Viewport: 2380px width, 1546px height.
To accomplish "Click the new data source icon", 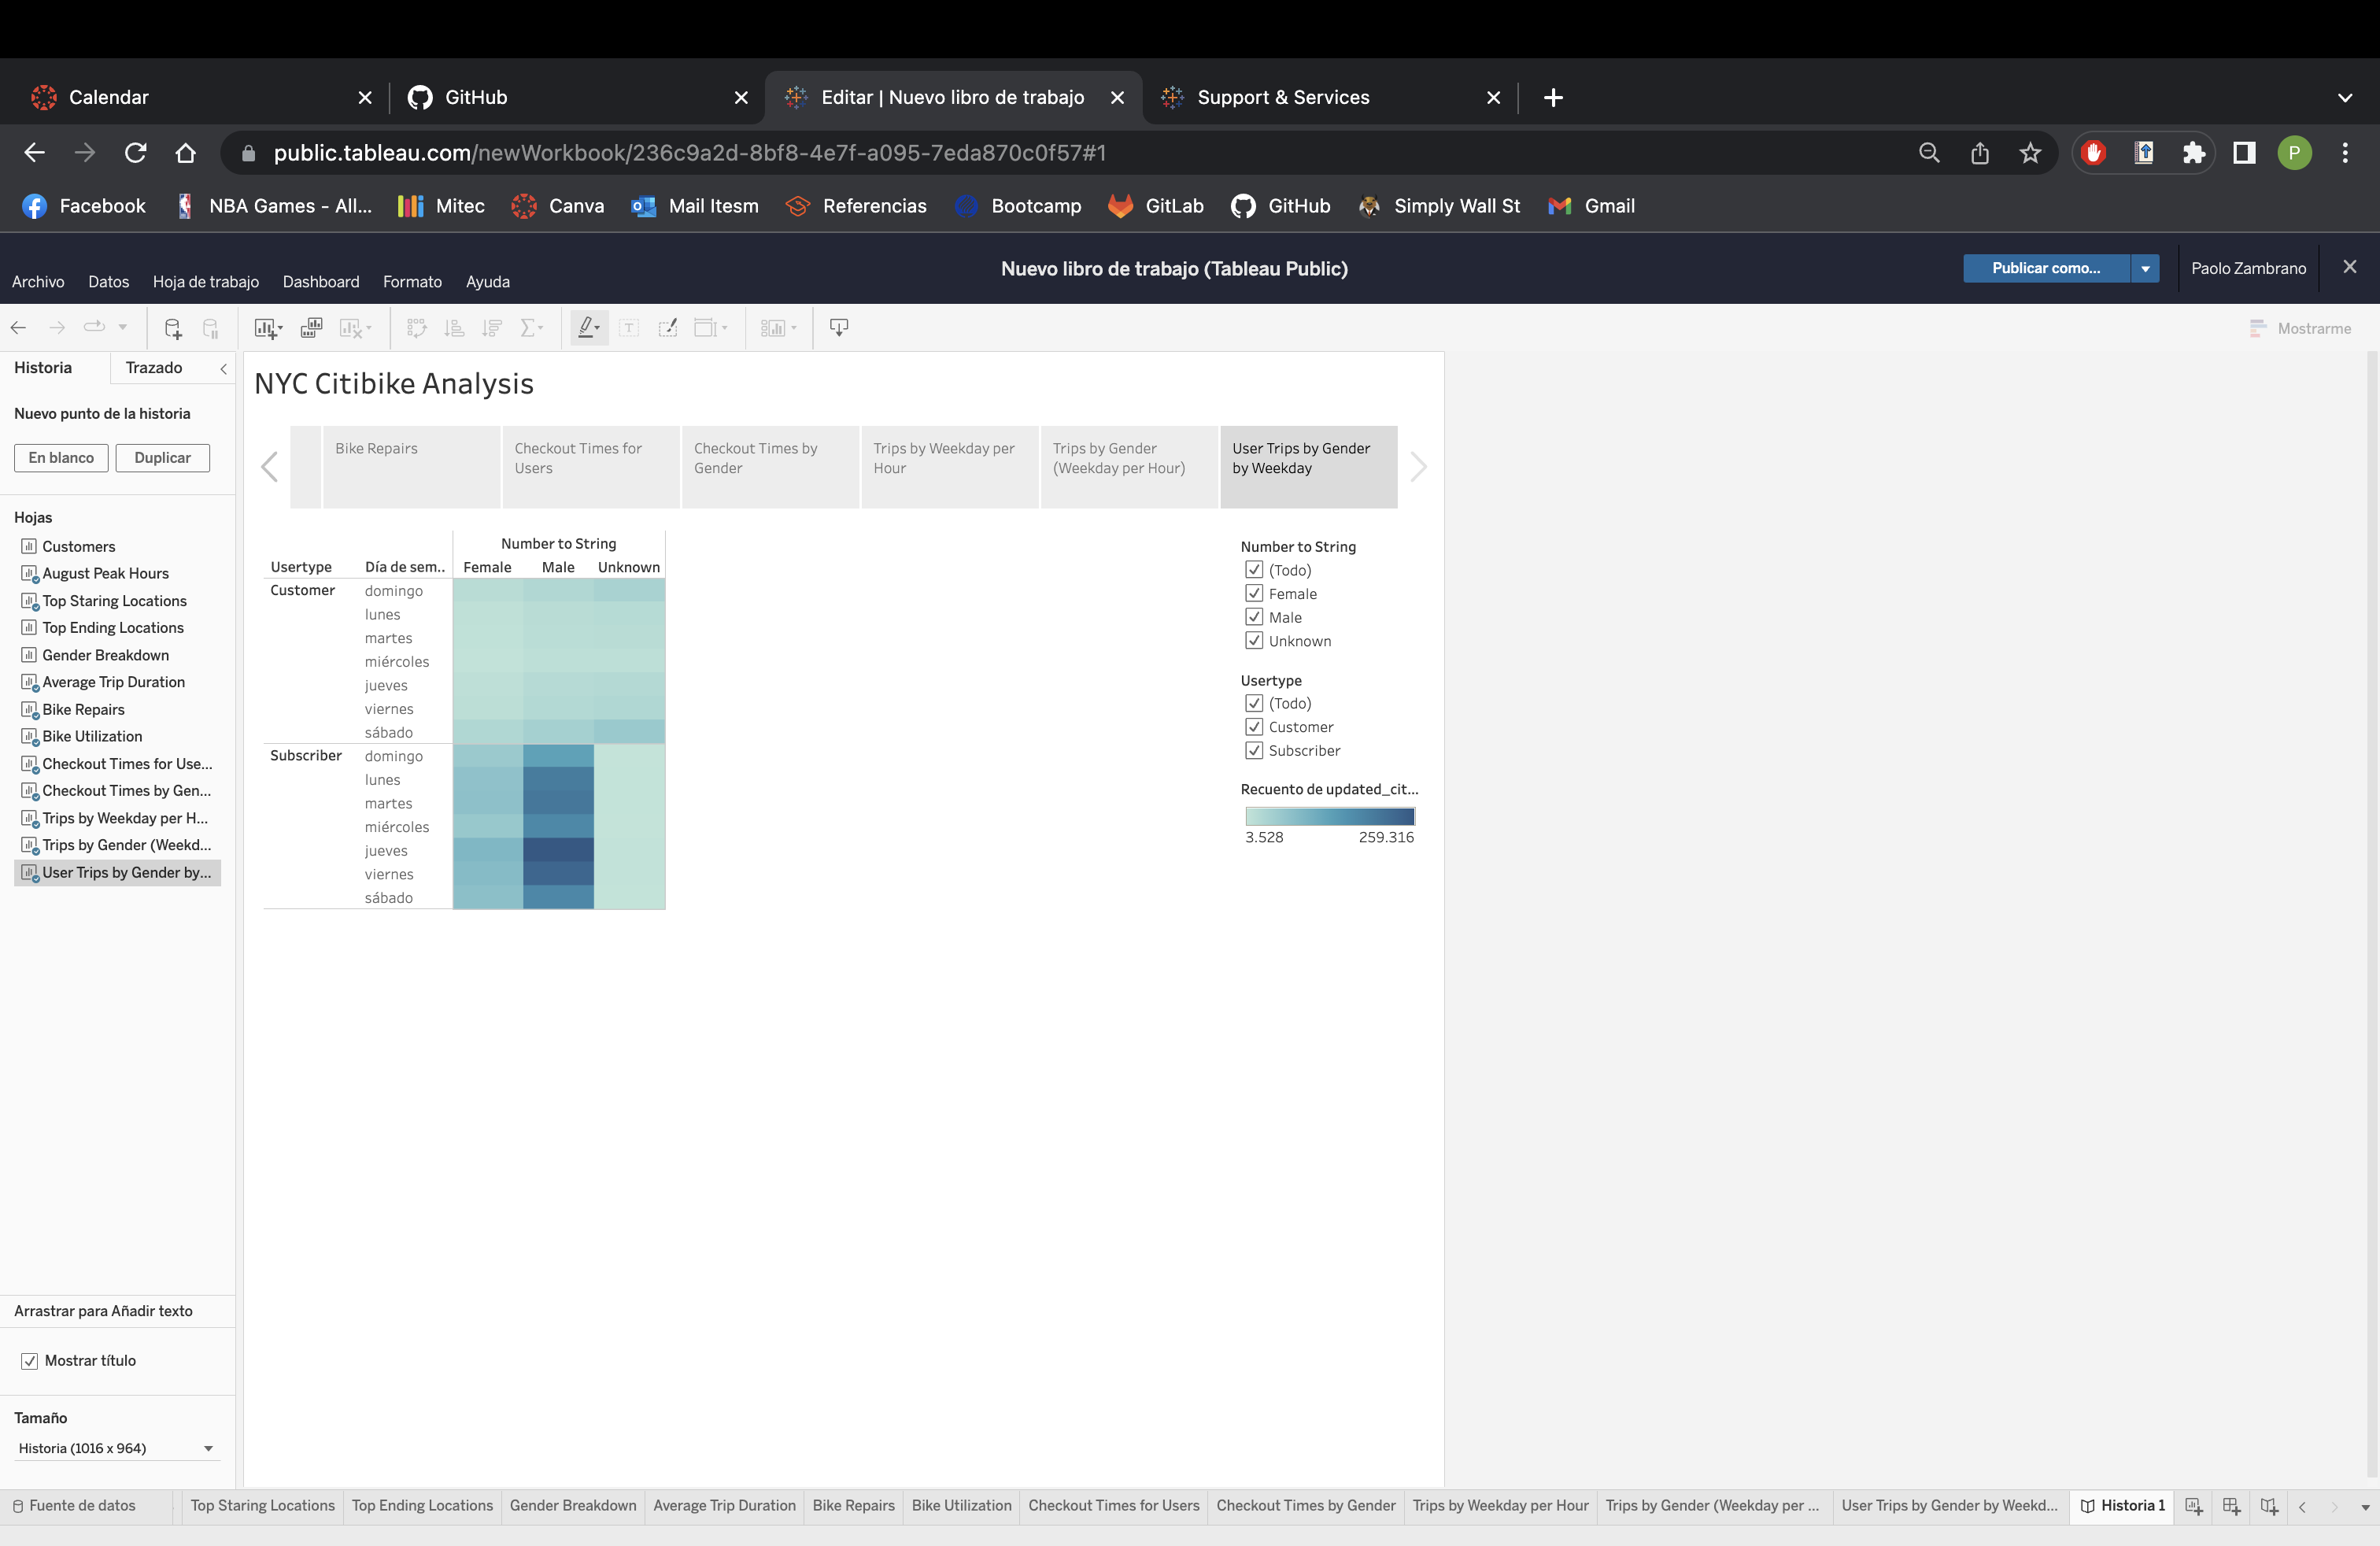I will click(x=172, y=328).
